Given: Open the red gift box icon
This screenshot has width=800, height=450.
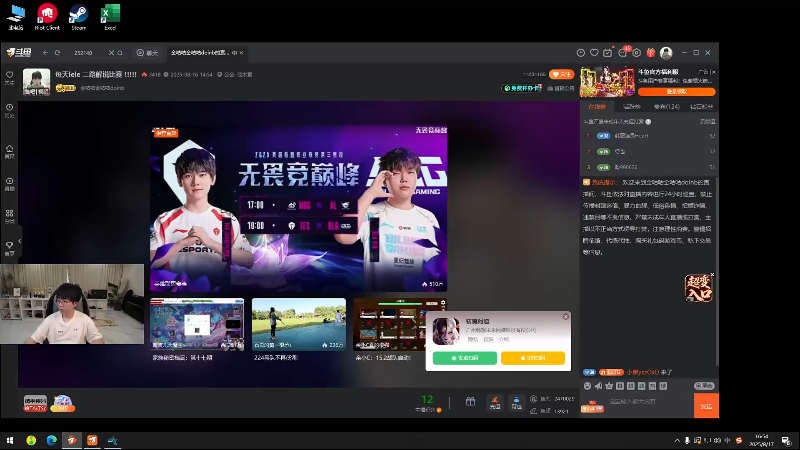Looking at the screenshot, I should coord(651,53).
